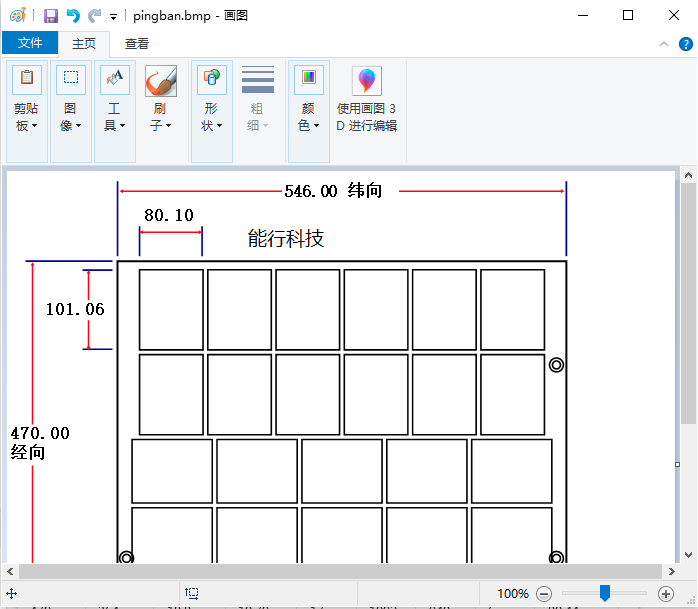This screenshot has width=698, height=609.
Task: Click the vertical scrollbar thumb
Action: (x=688, y=303)
